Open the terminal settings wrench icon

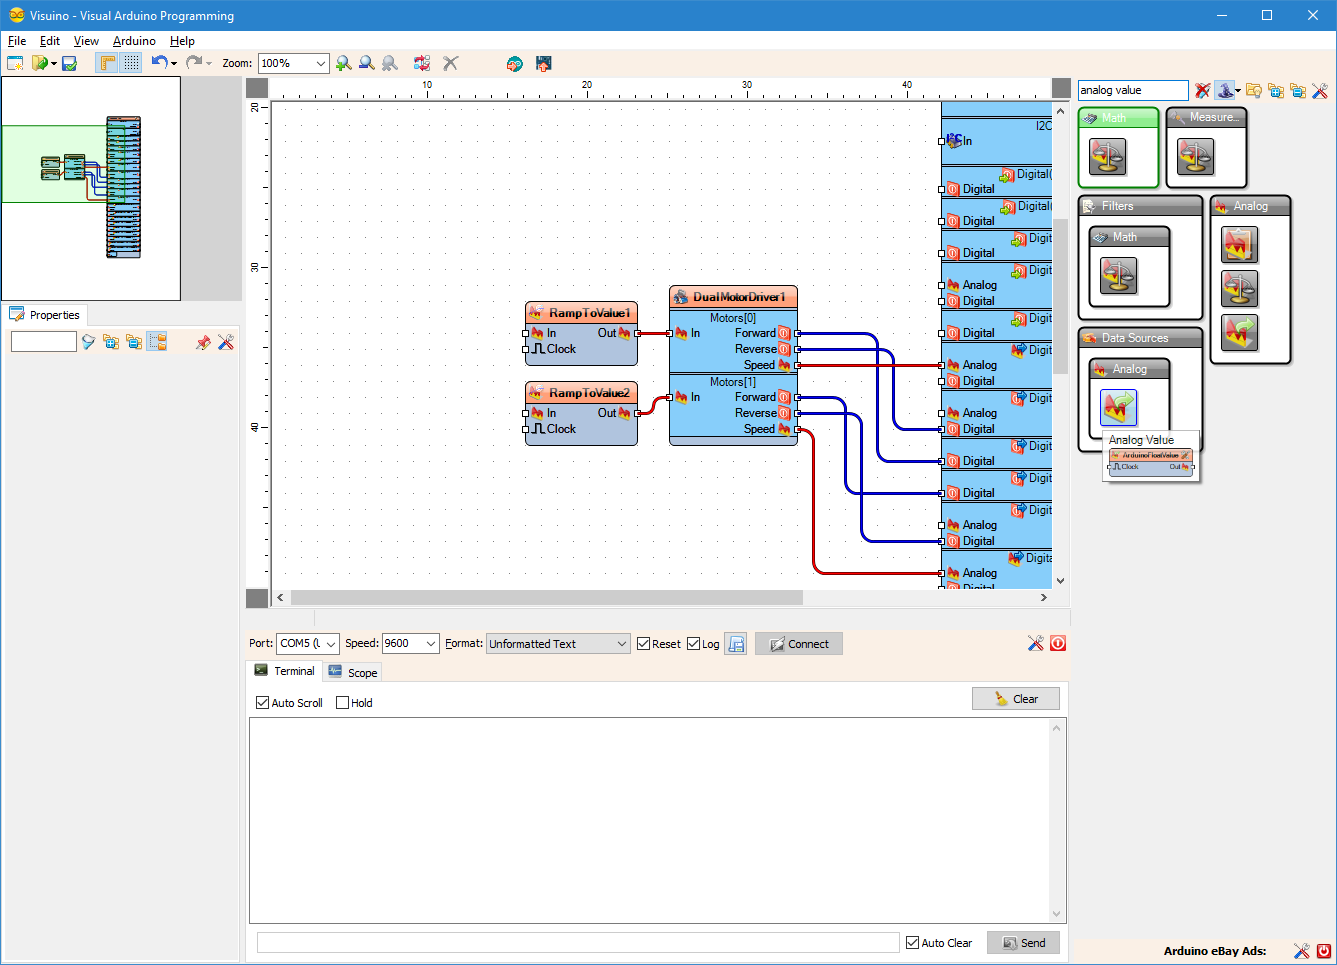pyautogui.click(x=1036, y=643)
